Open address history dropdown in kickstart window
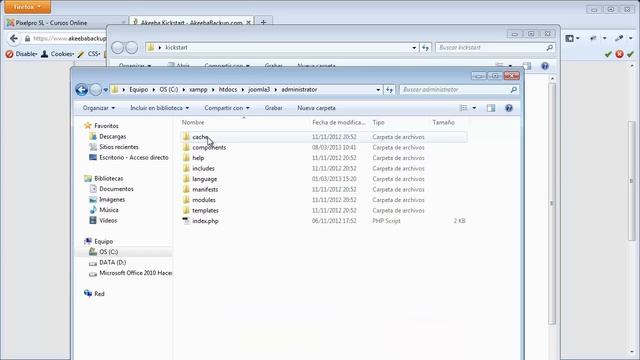Viewport: 640px width, 360px height. click(x=414, y=48)
